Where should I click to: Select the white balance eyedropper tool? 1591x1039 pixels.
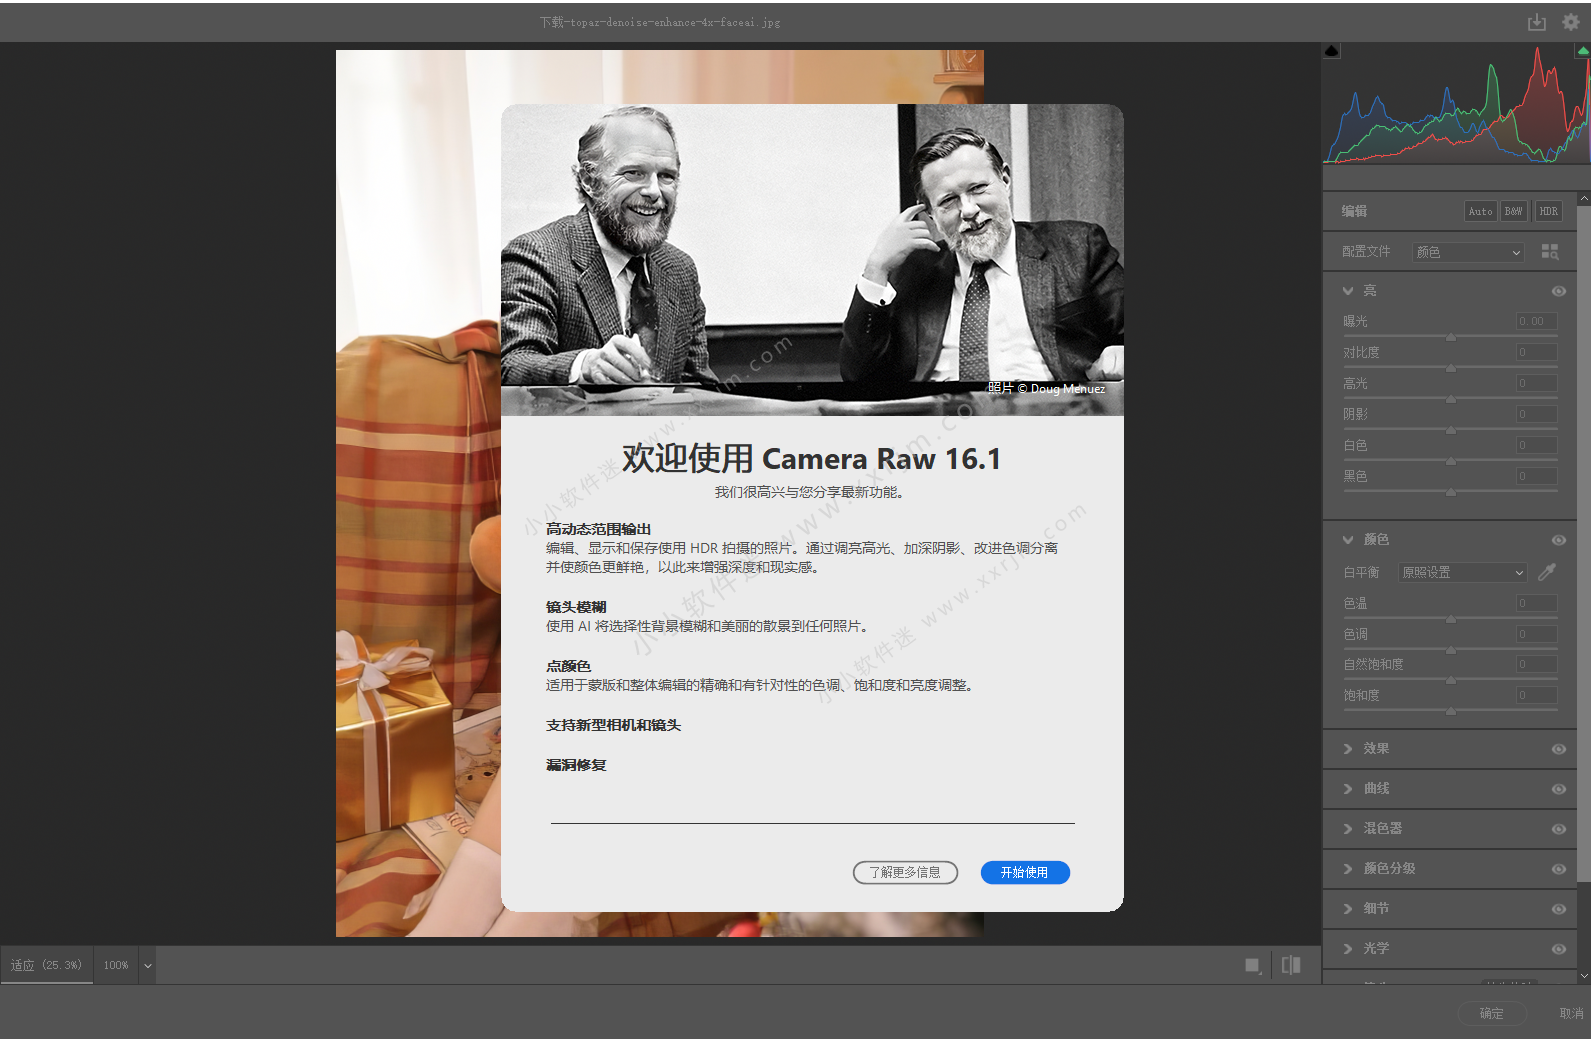(x=1547, y=572)
